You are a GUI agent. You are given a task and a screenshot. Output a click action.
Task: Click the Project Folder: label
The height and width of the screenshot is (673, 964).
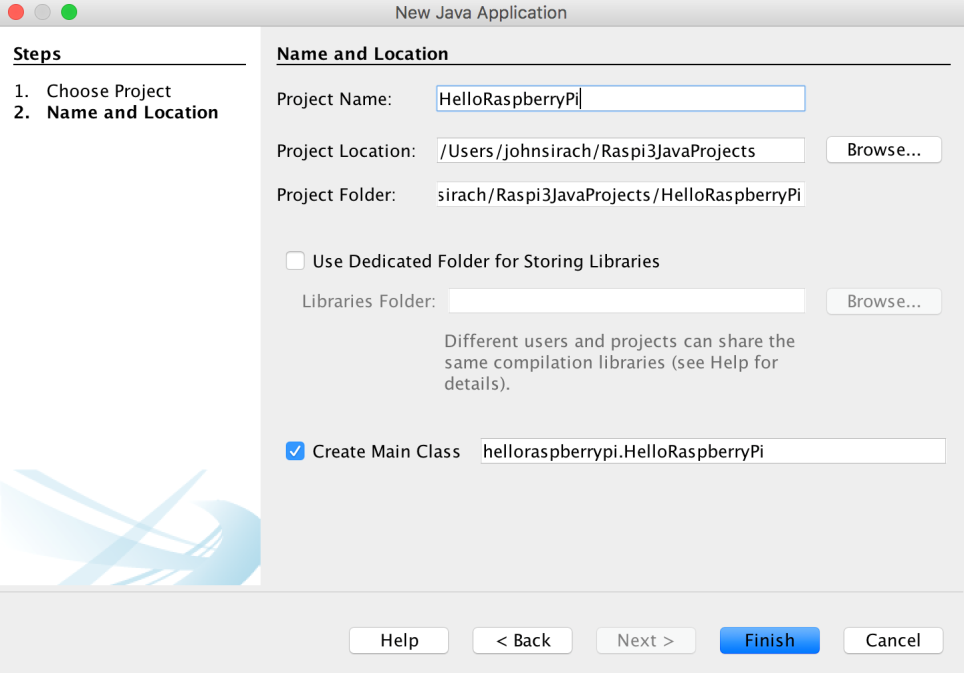336,195
